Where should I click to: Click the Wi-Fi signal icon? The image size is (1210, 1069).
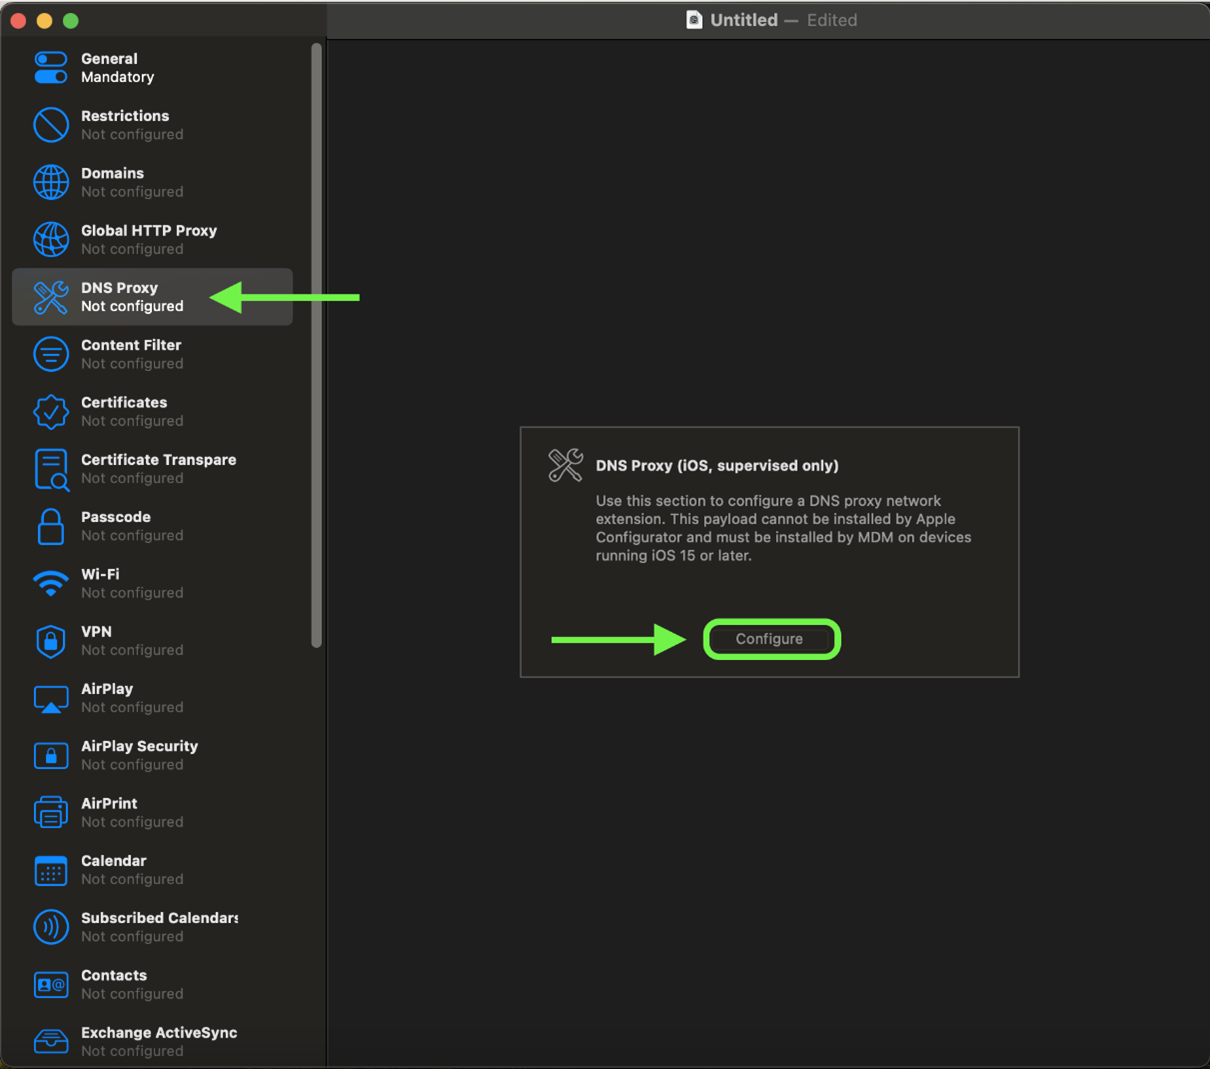click(x=51, y=583)
